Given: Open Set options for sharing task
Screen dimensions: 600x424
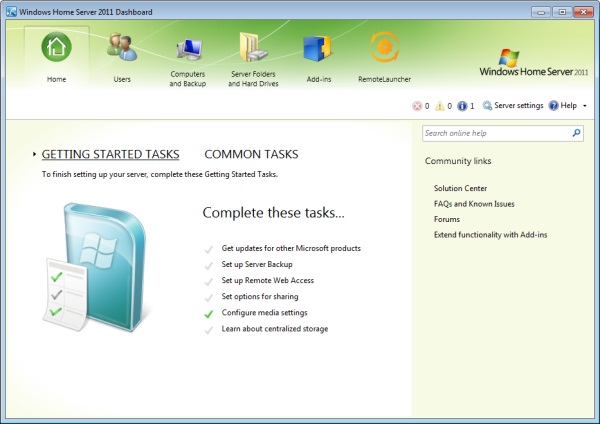Looking at the screenshot, I should (260, 297).
